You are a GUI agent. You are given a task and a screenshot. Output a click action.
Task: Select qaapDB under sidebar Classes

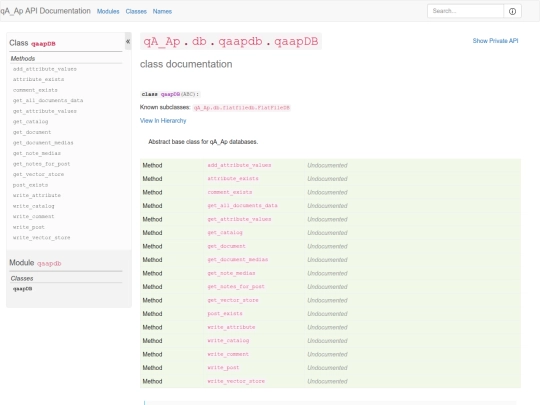(22, 289)
